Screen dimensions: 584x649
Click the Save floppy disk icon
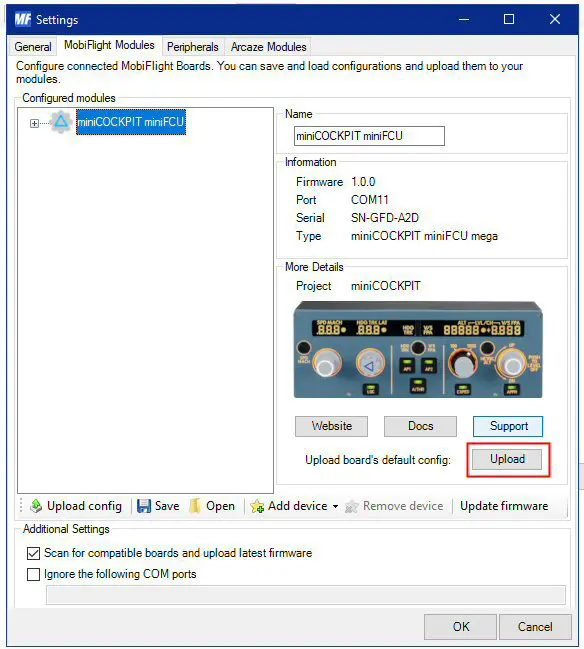click(144, 506)
